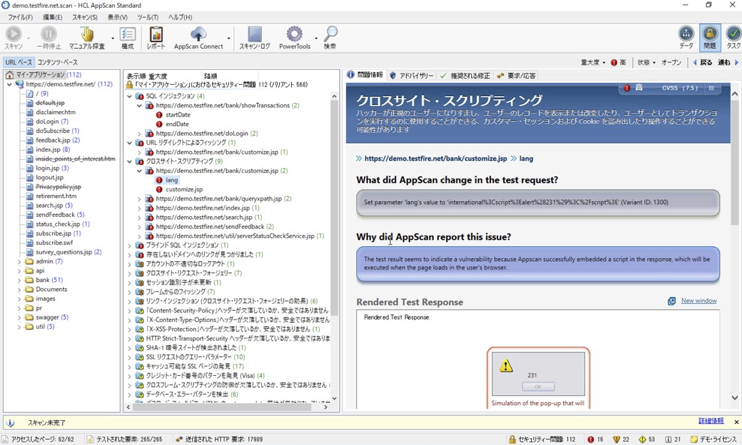Click the New window link
The height and width of the screenshot is (445, 742).
(x=699, y=301)
